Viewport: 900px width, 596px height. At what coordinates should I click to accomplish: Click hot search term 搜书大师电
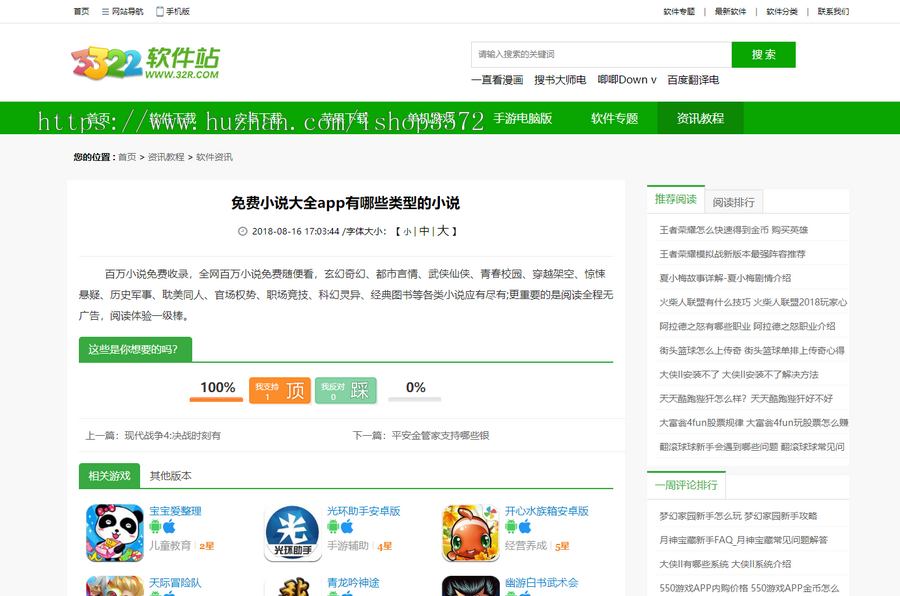pos(560,80)
